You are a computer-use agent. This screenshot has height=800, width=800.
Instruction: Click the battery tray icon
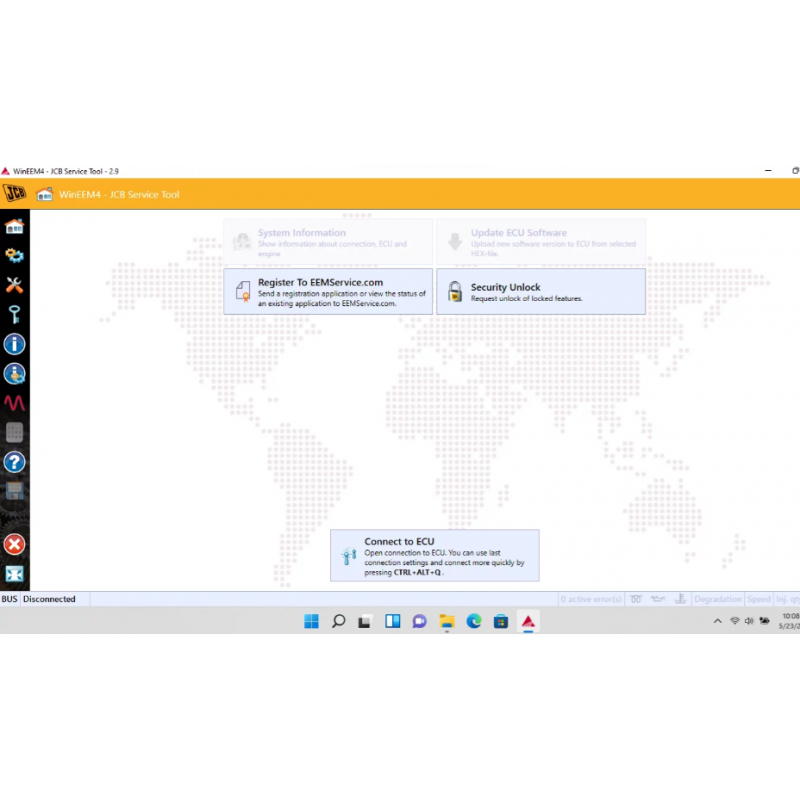(764, 621)
